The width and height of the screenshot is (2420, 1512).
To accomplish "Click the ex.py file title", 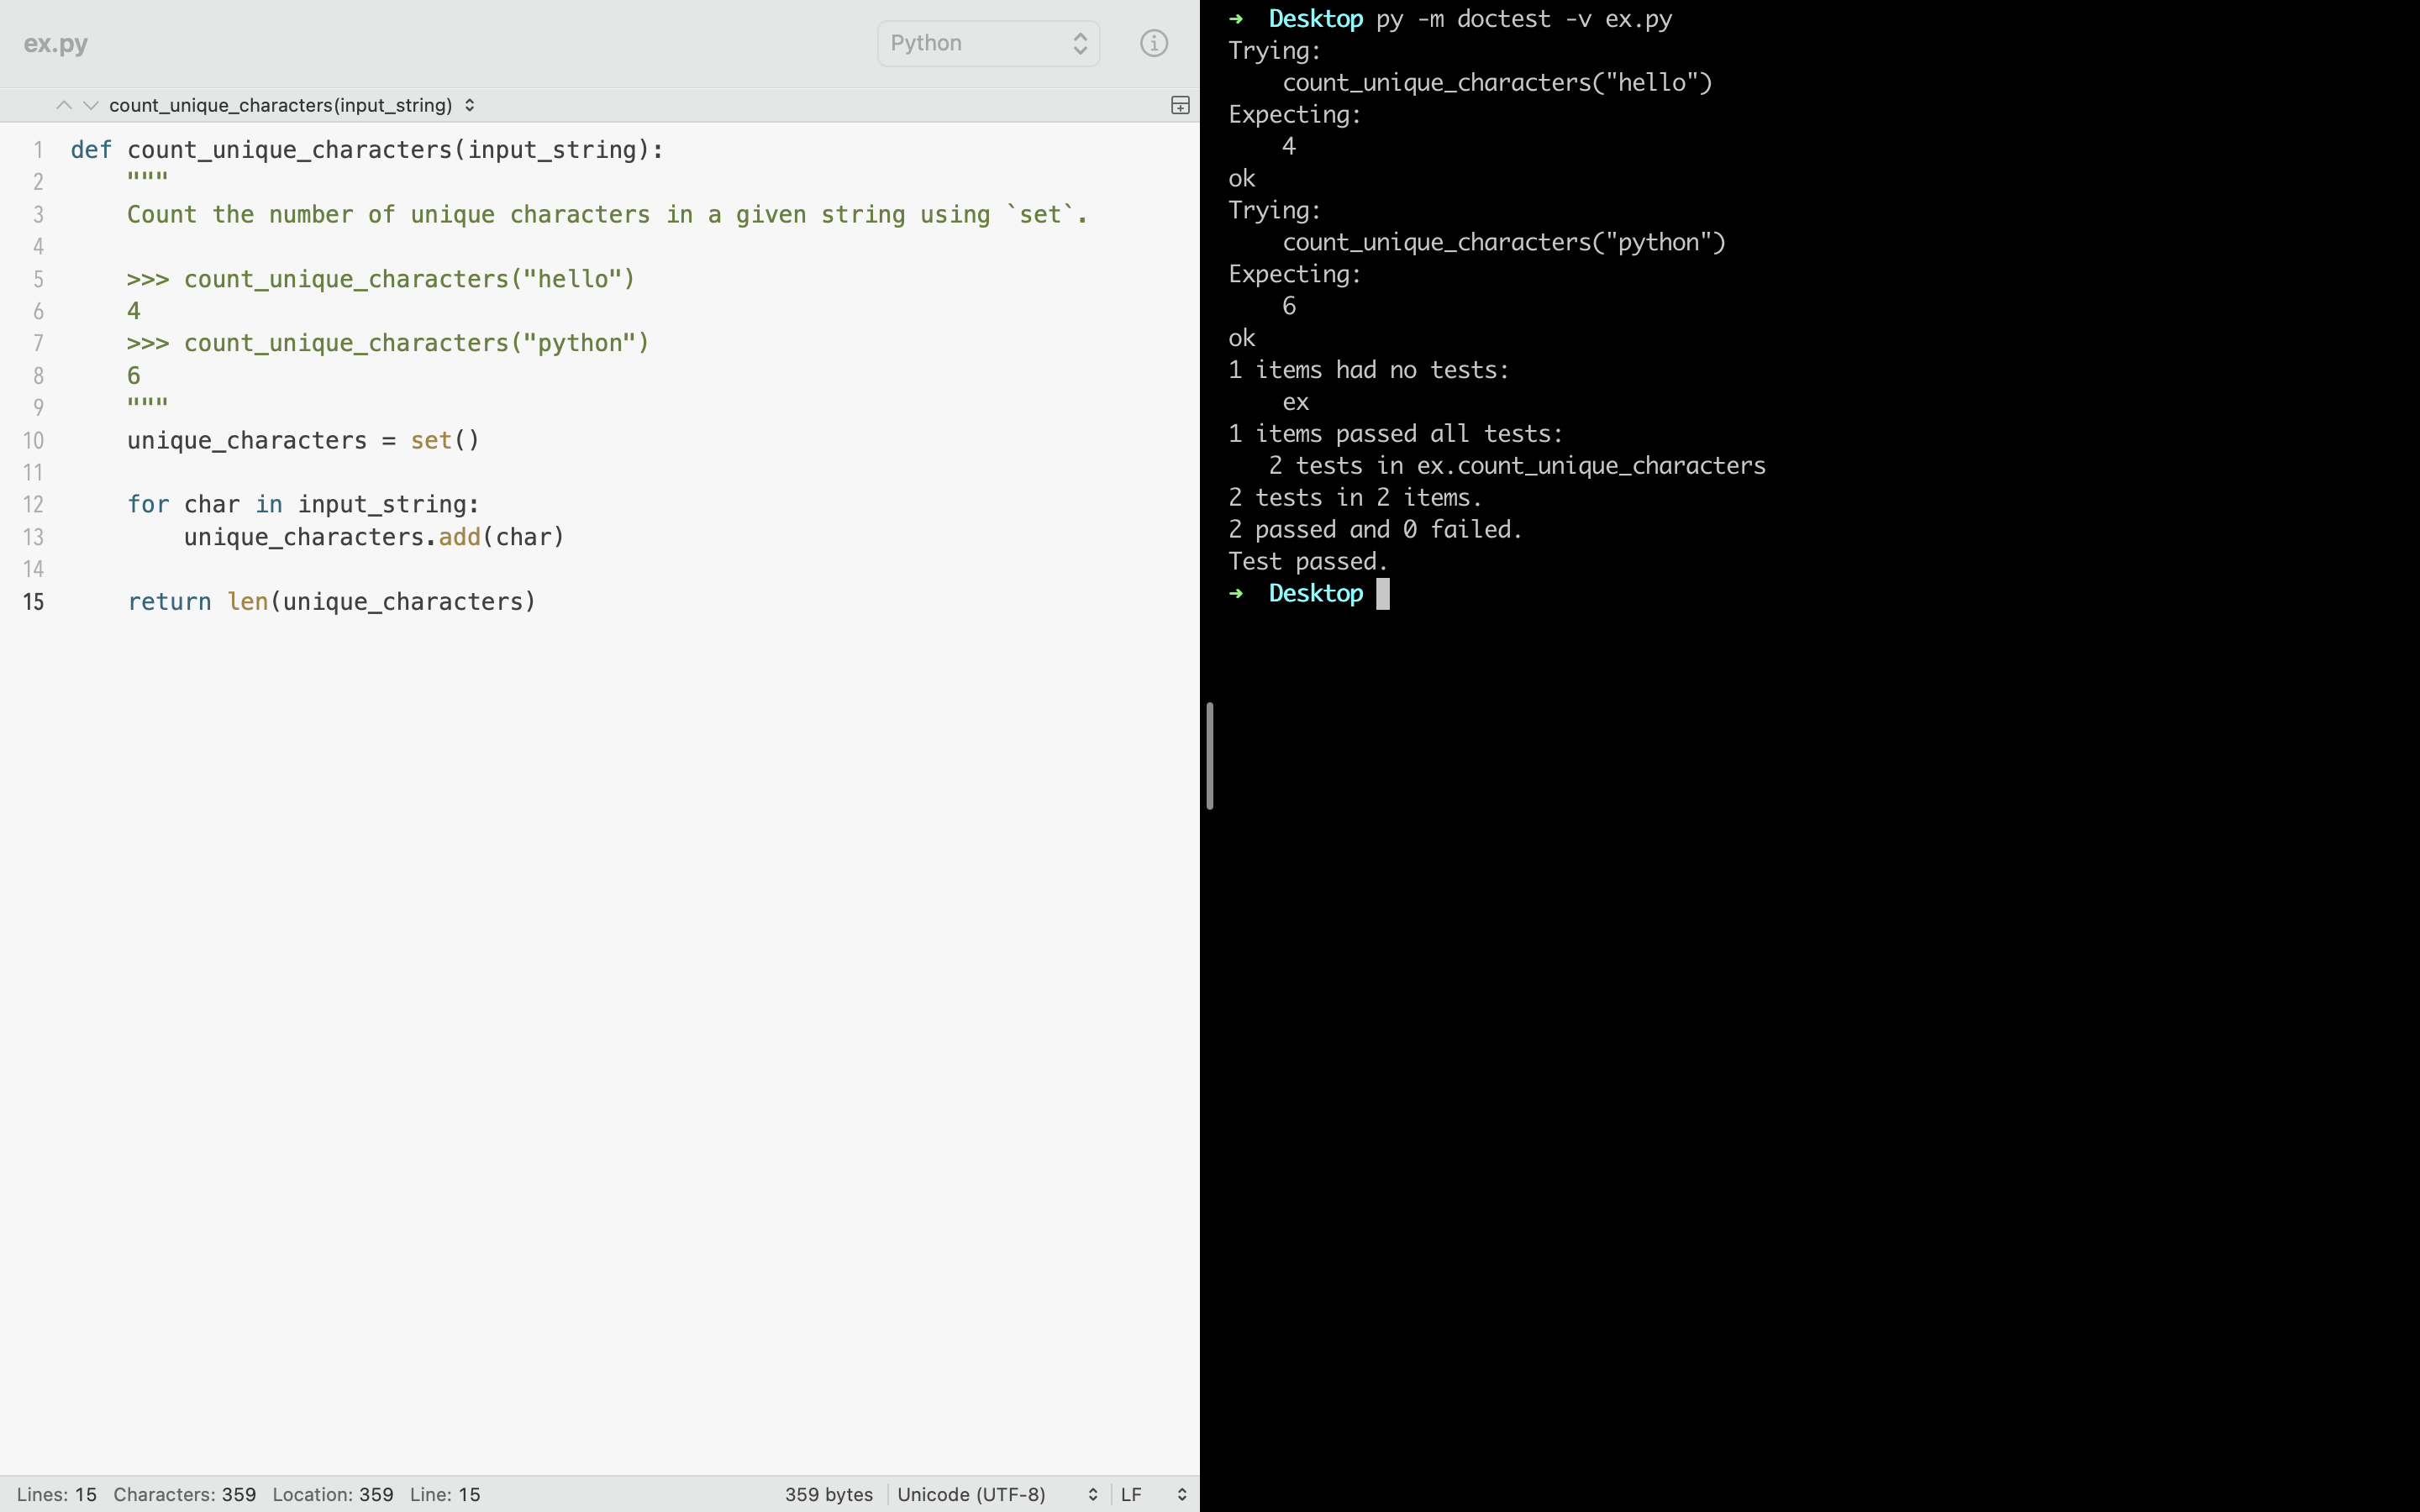I will pyautogui.click(x=56, y=43).
